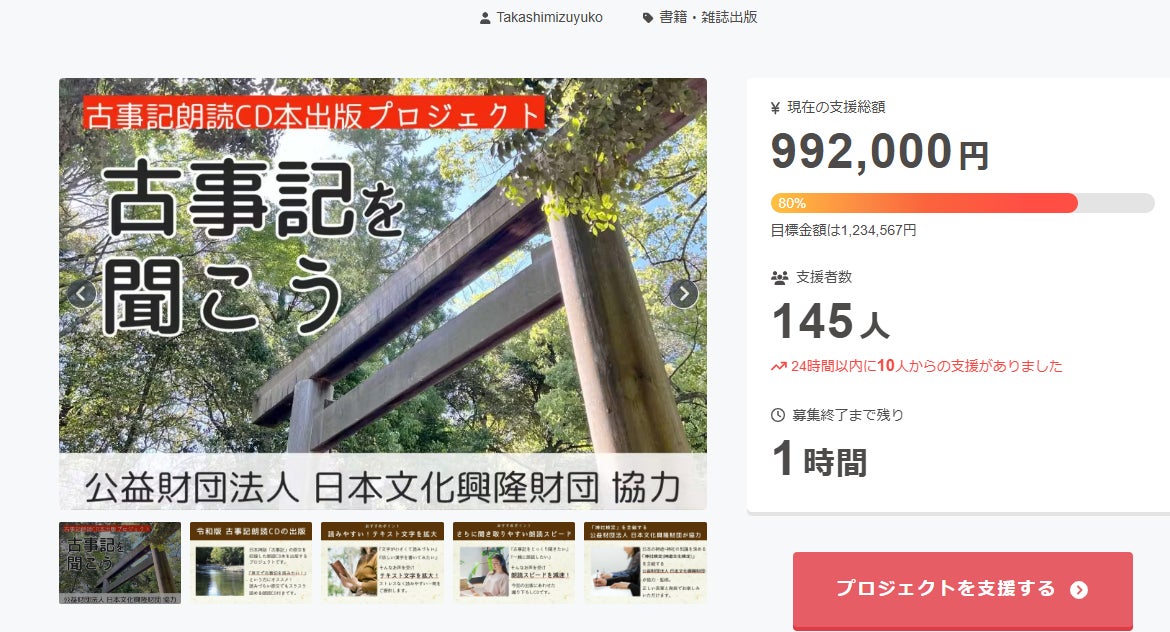This screenshot has height=632, width=1170.
Task: Click the trending arrow icon by 24時間以内
Action: click(779, 366)
